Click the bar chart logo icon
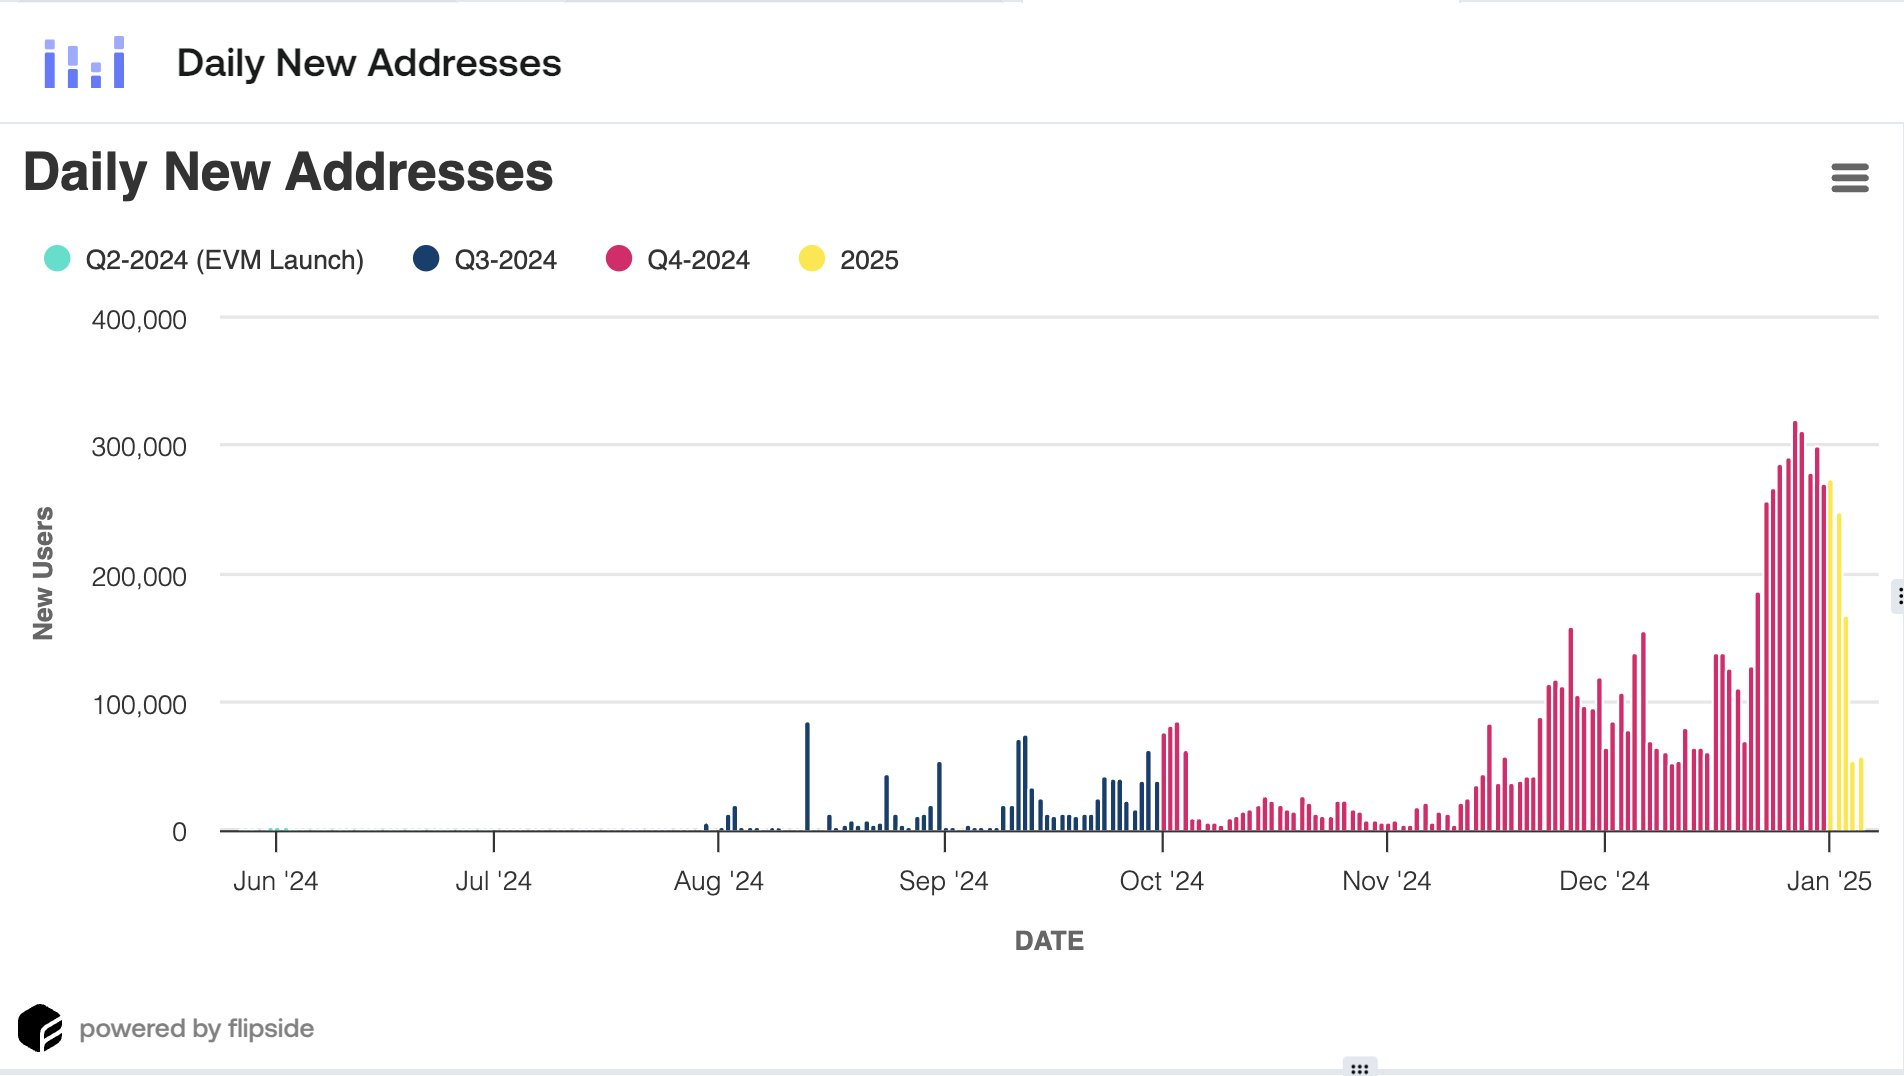Image resolution: width=1904 pixels, height=1076 pixels. pyautogui.click(x=85, y=63)
